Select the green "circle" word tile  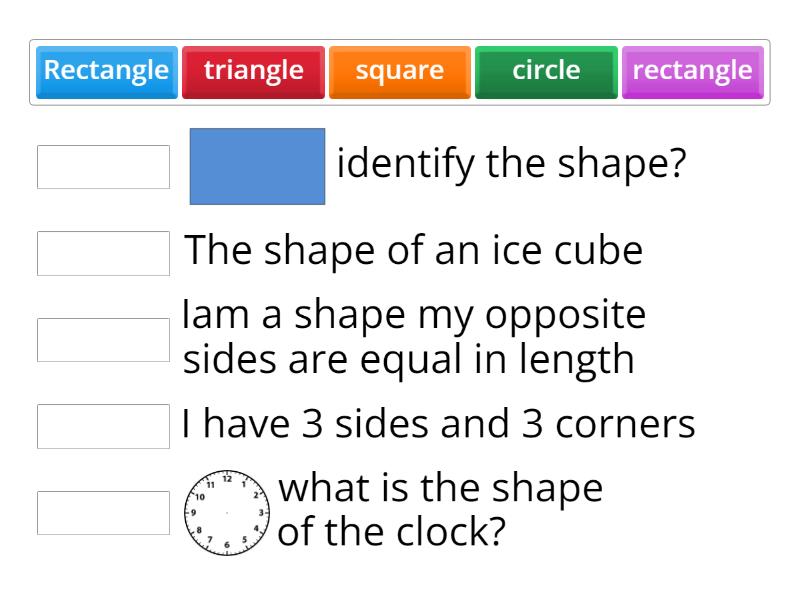545,70
